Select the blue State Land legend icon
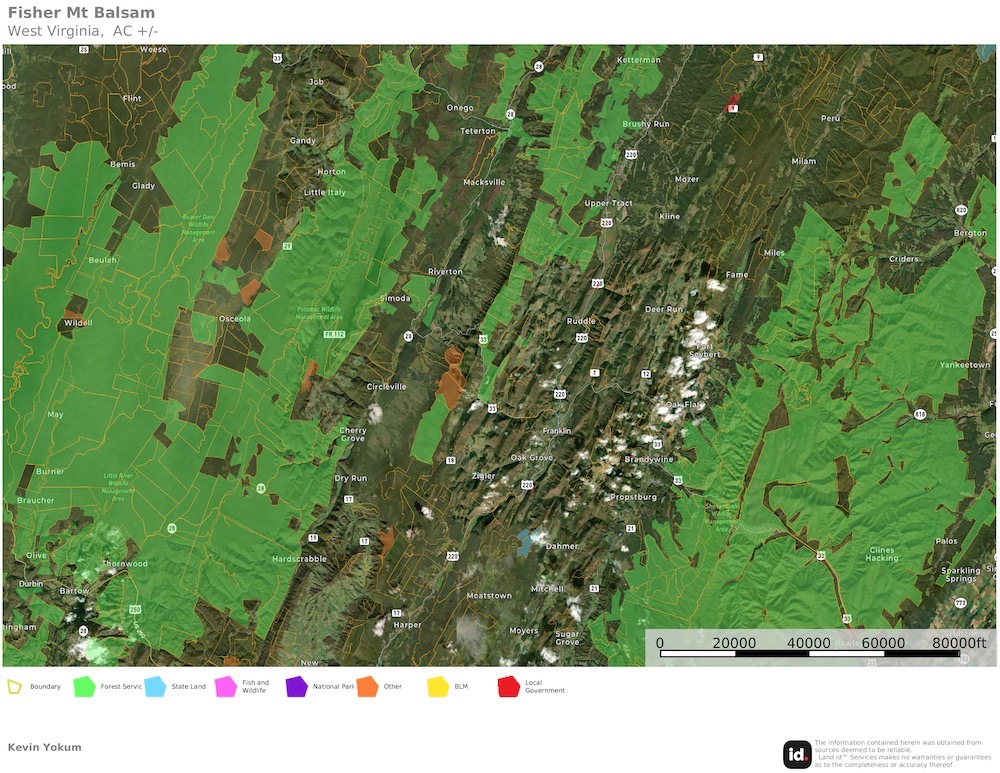This screenshot has width=1000, height=773. pyautogui.click(x=155, y=687)
